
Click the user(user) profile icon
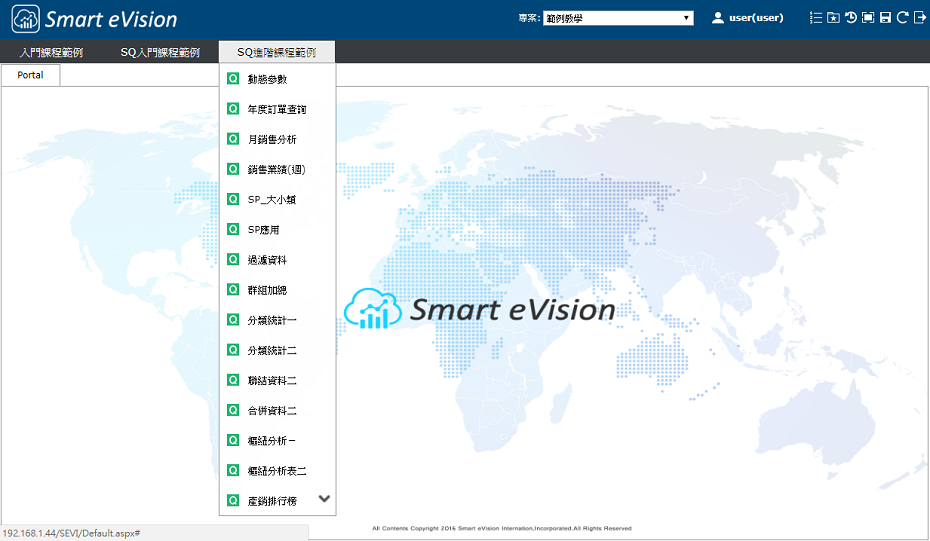click(x=718, y=18)
